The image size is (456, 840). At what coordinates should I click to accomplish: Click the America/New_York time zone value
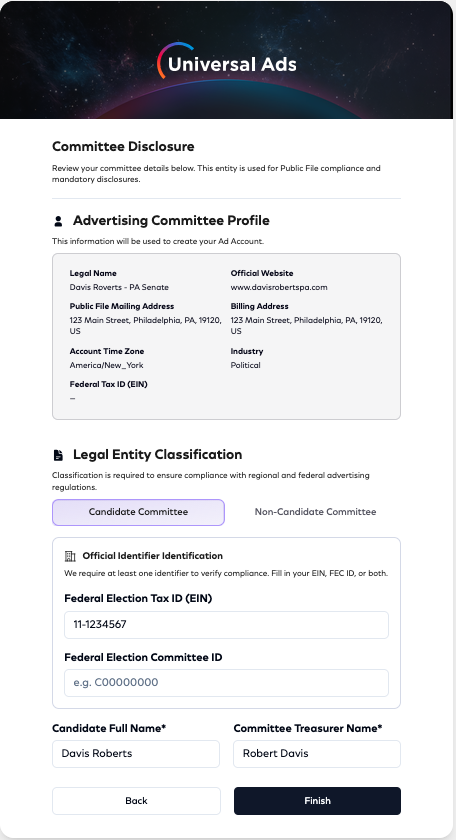pos(106,365)
